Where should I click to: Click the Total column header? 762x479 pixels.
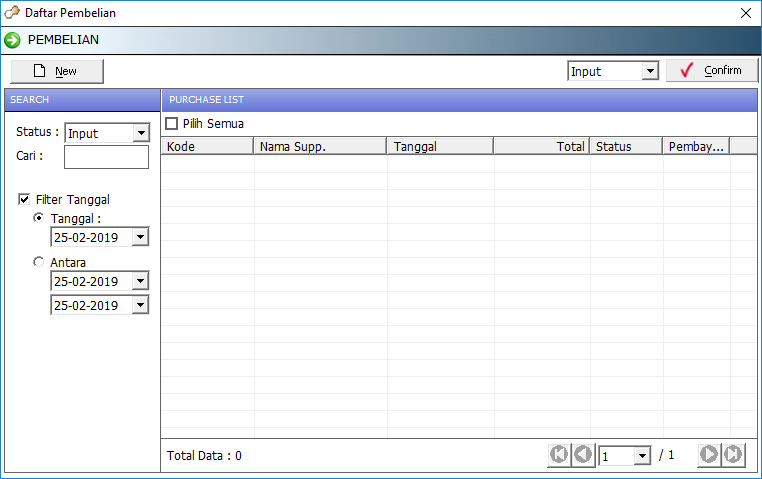coord(541,147)
